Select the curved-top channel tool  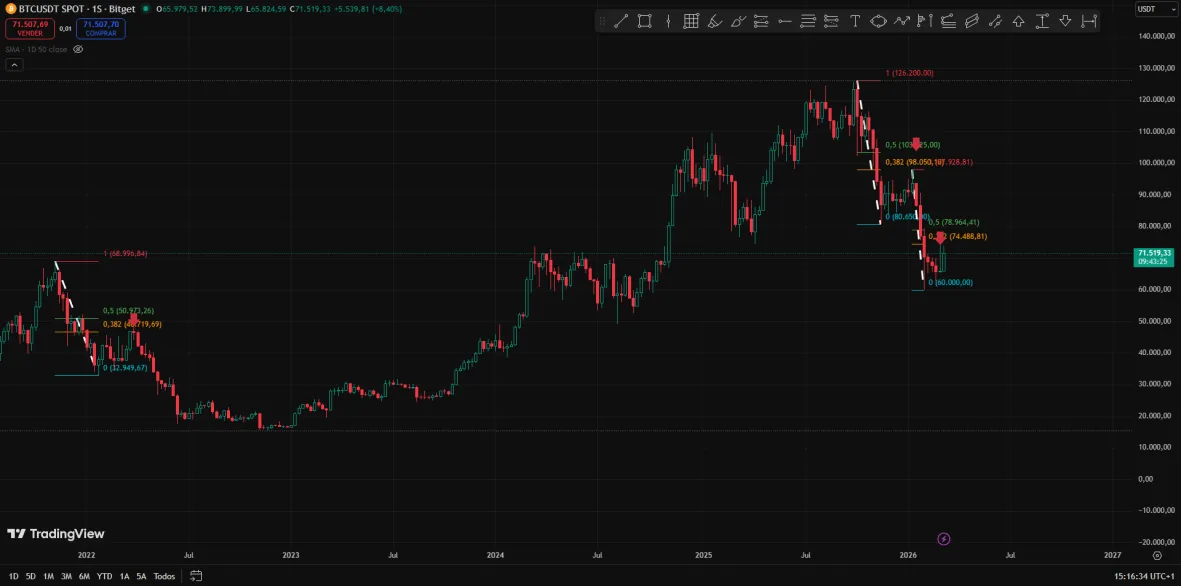(948, 21)
